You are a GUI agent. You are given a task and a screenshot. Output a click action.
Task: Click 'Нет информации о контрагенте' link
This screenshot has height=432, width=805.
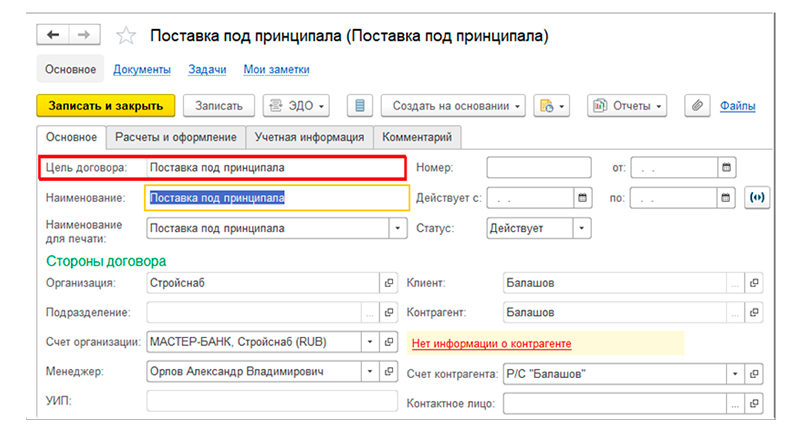491,344
